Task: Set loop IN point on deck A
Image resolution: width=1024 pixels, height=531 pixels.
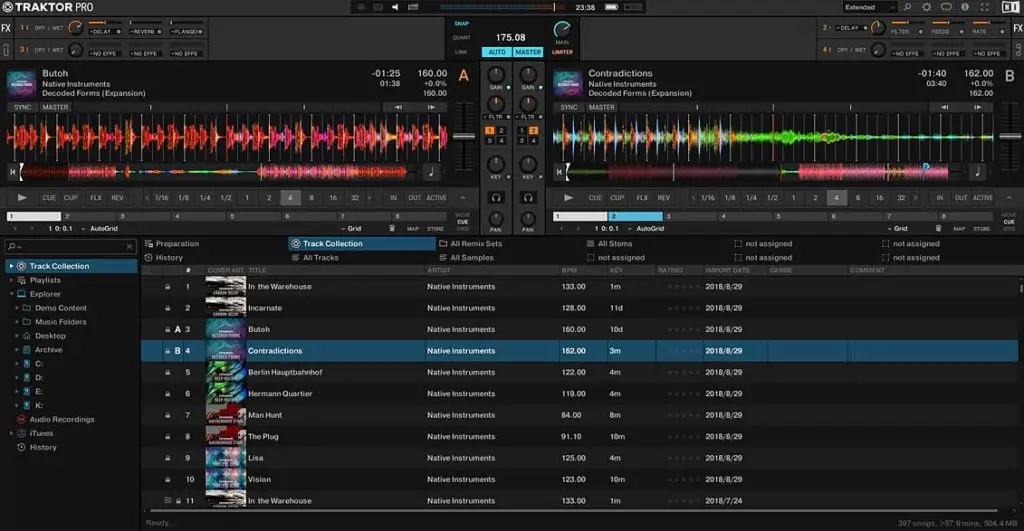Action: (x=393, y=198)
